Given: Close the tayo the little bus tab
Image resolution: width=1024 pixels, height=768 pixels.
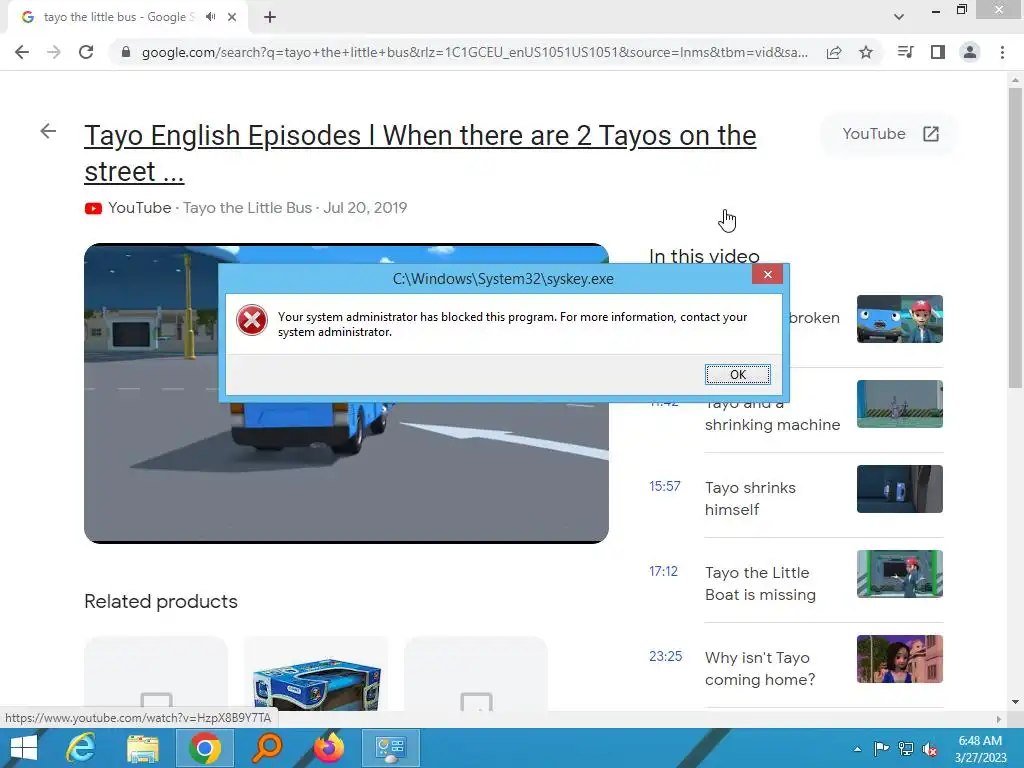Looking at the screenshot, I should (x=232, y=17).
